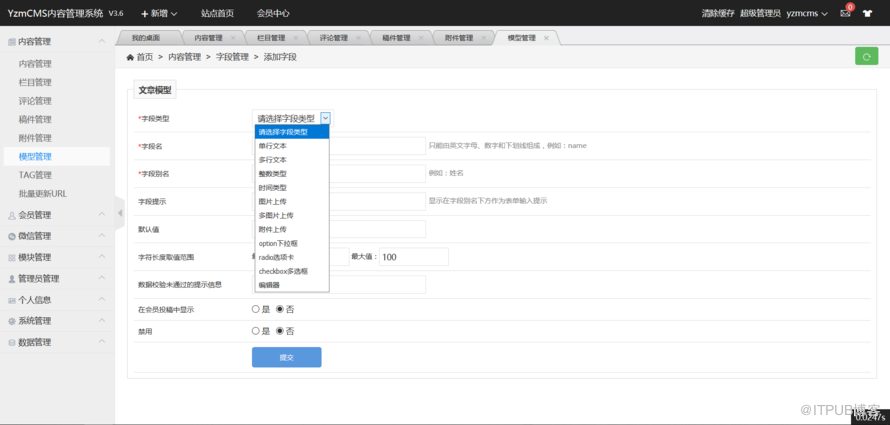This screenshot has width=890, height=425.
Task: Choose 多行文本 from field type list
Action: click(292, 160)
